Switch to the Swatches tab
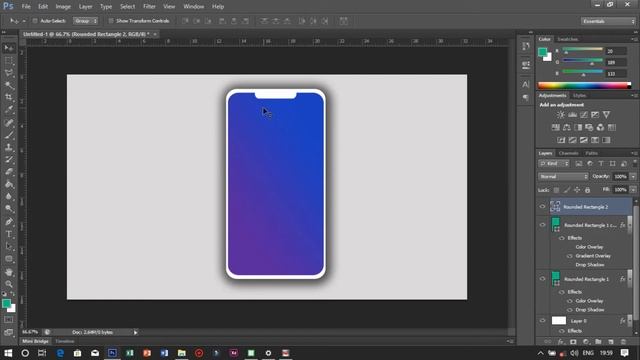Viewport: 640px width, 360px height. 567,39
